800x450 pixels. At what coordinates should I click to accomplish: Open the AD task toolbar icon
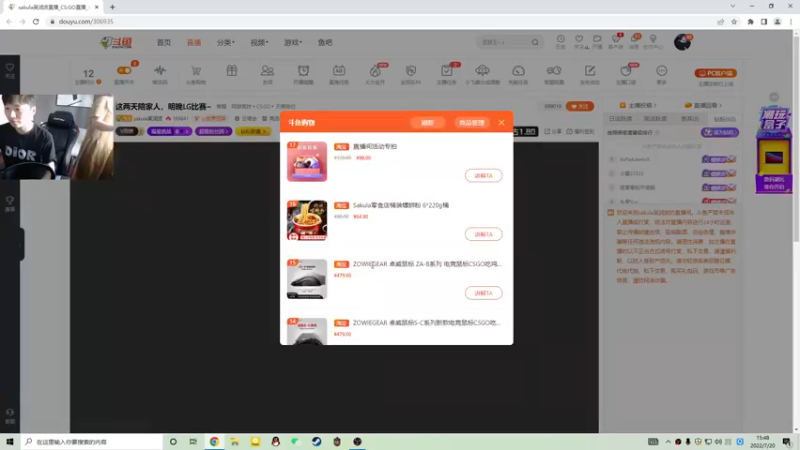[x=339, y=70]
